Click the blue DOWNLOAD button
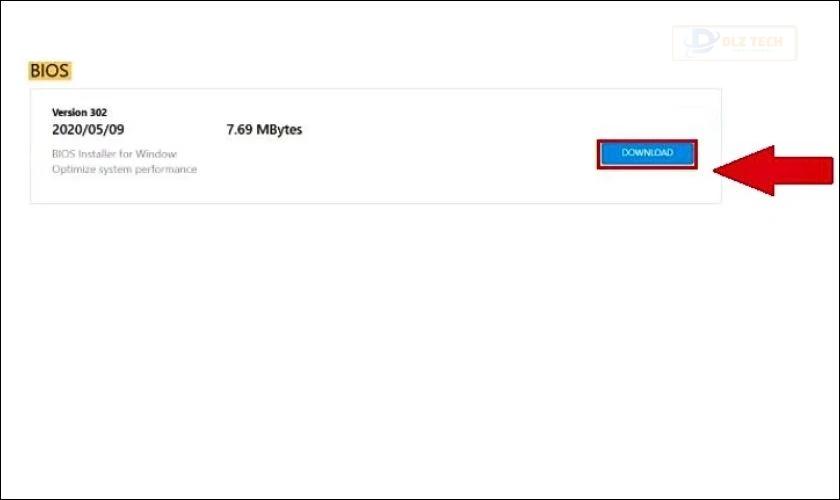The image size is (840, 500). pyautogui.click(x=647, y=154)
